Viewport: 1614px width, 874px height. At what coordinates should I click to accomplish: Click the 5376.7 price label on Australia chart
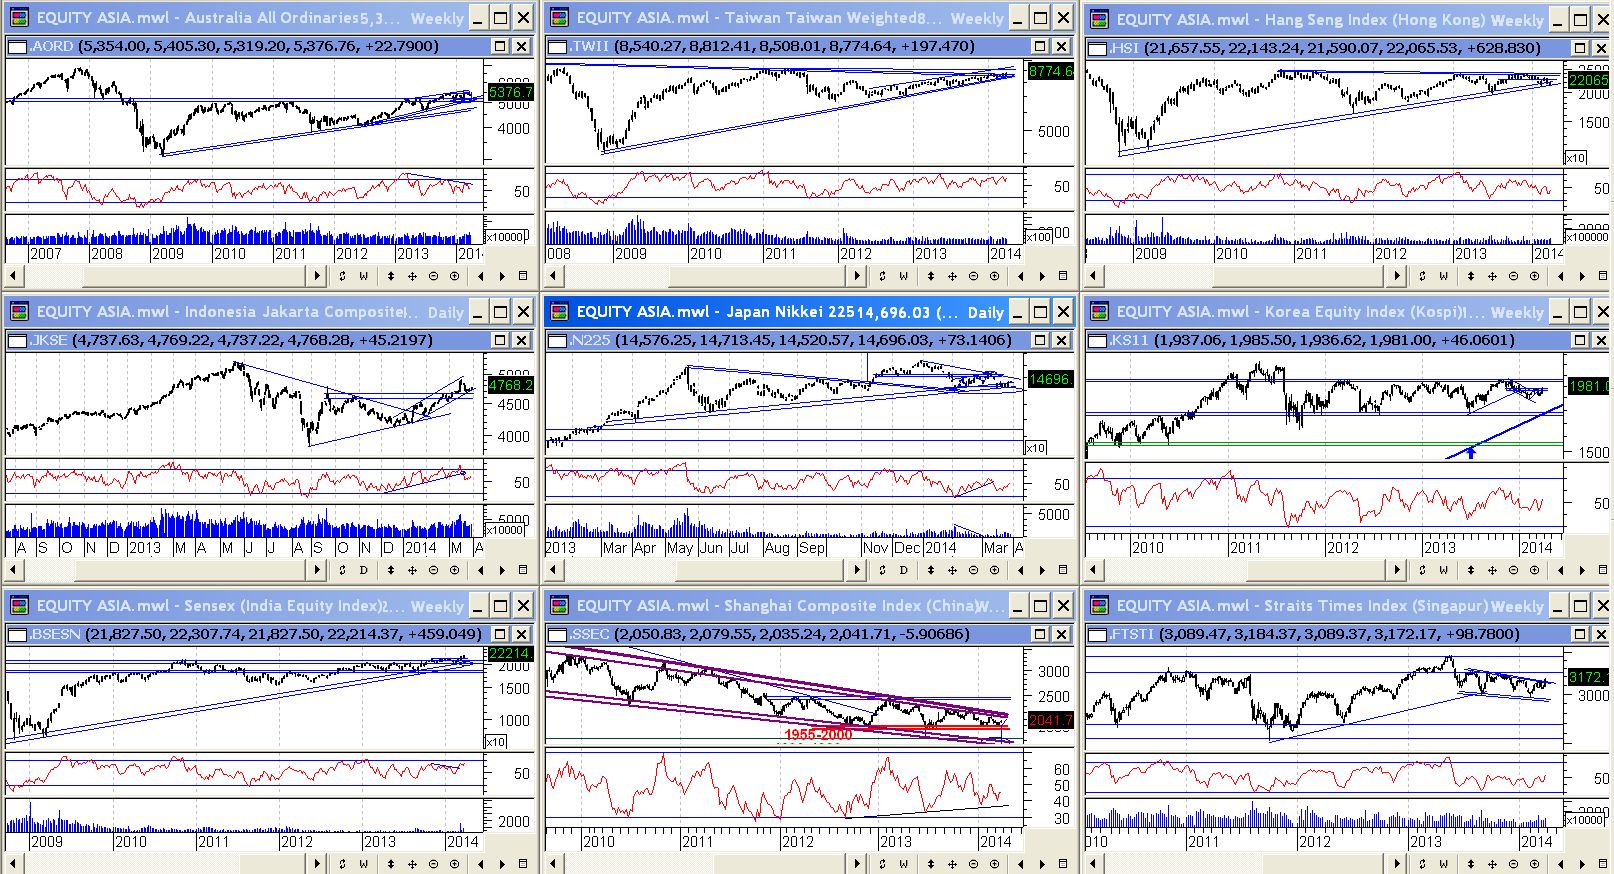511,92
